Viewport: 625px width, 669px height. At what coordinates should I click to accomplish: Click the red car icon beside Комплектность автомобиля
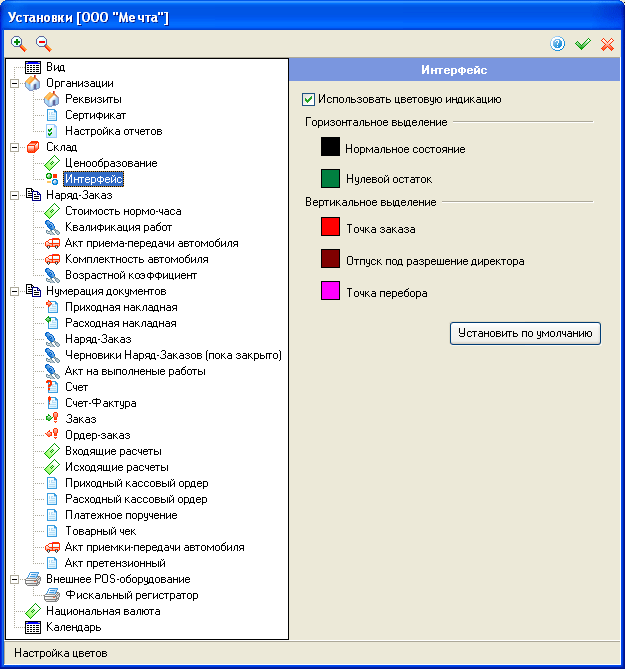(x=52, y=259)
